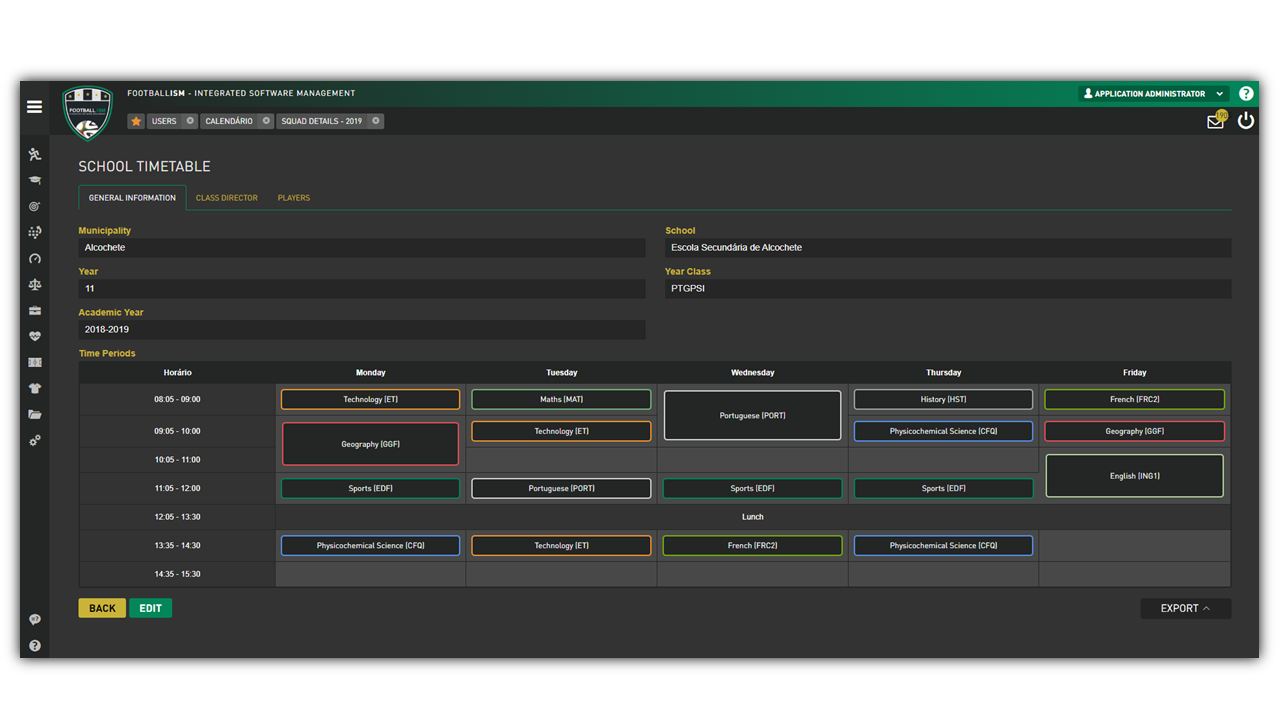Open the mail inbox icon
Screen dimensions: 1280x720
point(1216,121)
